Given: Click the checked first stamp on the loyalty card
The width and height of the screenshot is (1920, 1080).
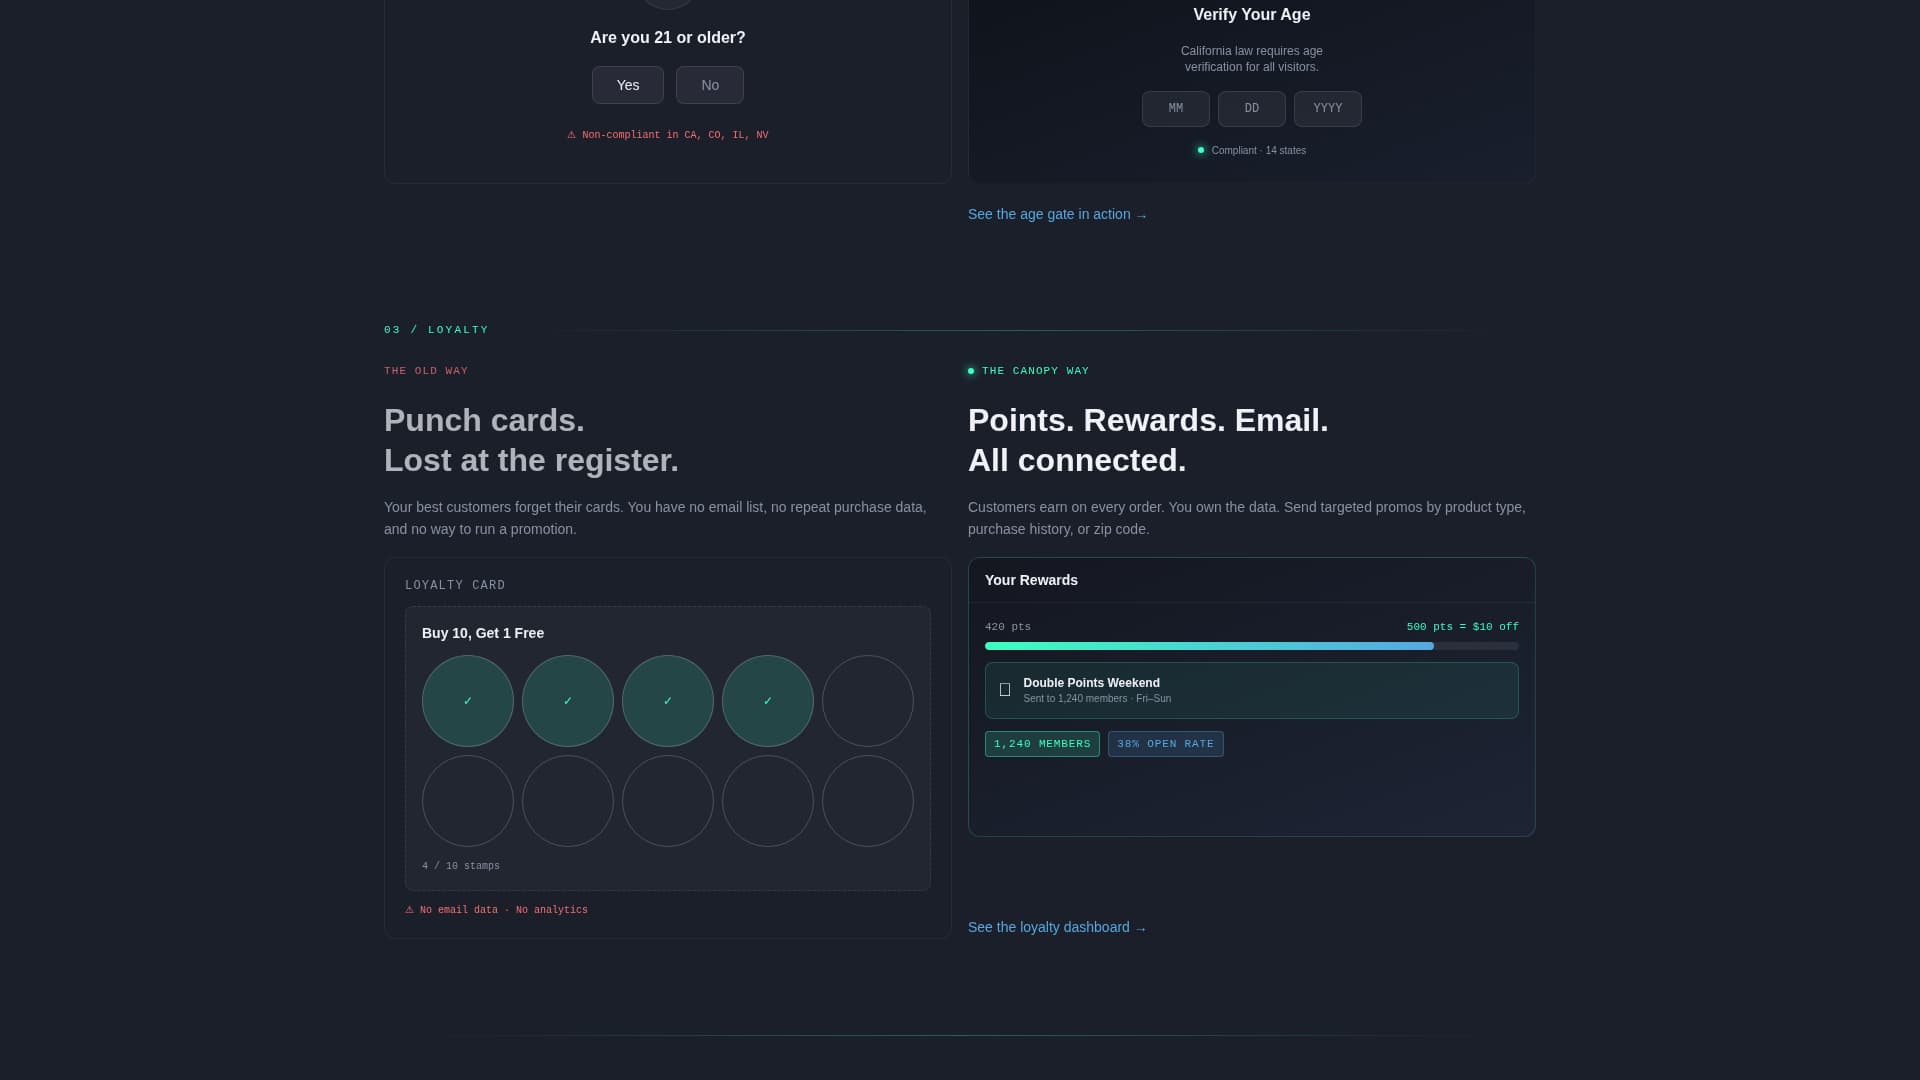Looking at the screenshot, I should [467, 701].
